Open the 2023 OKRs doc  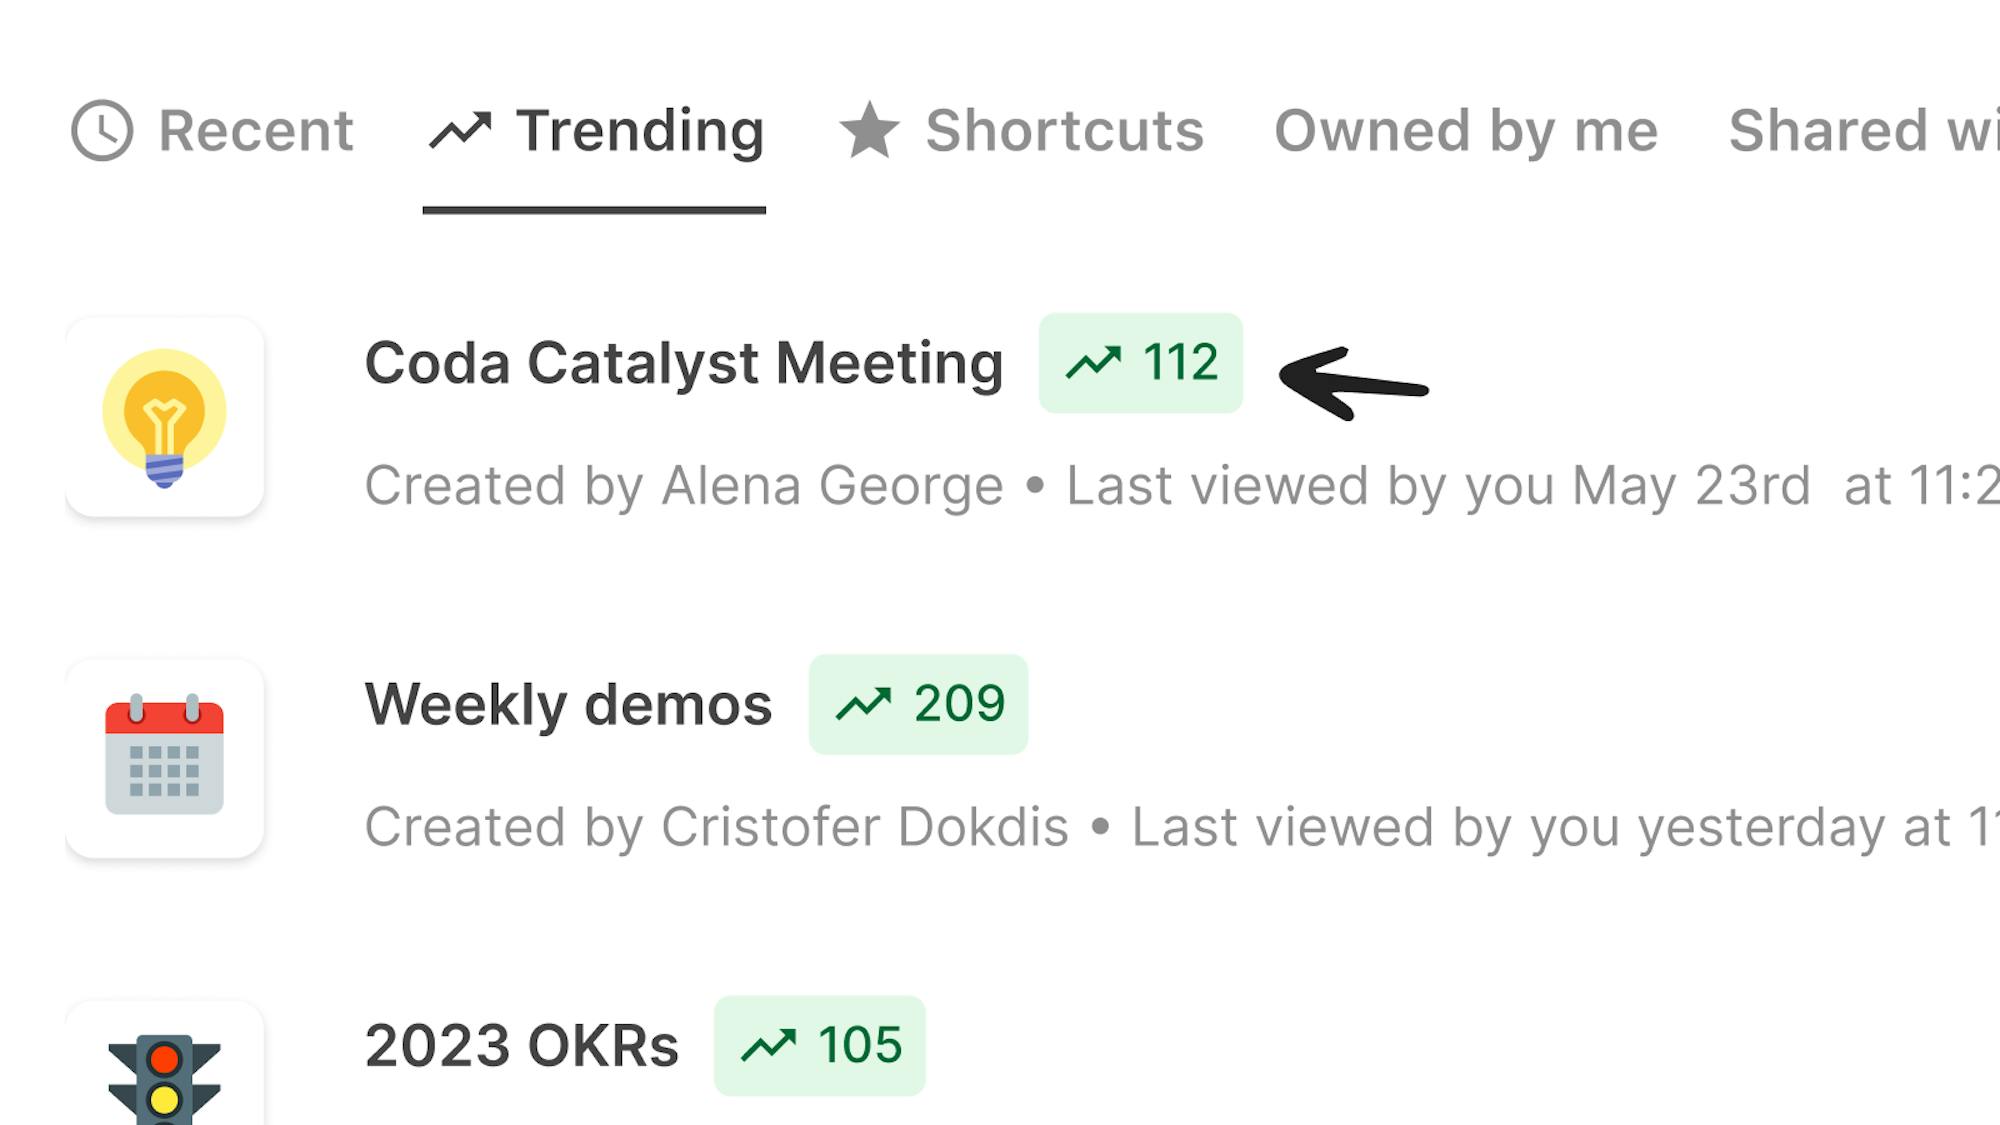point(521,1046)
